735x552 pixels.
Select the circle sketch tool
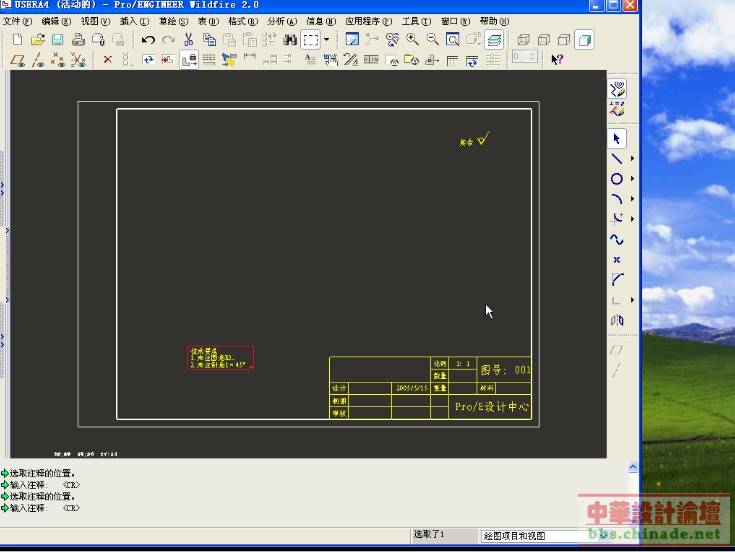tap(617, 179)
